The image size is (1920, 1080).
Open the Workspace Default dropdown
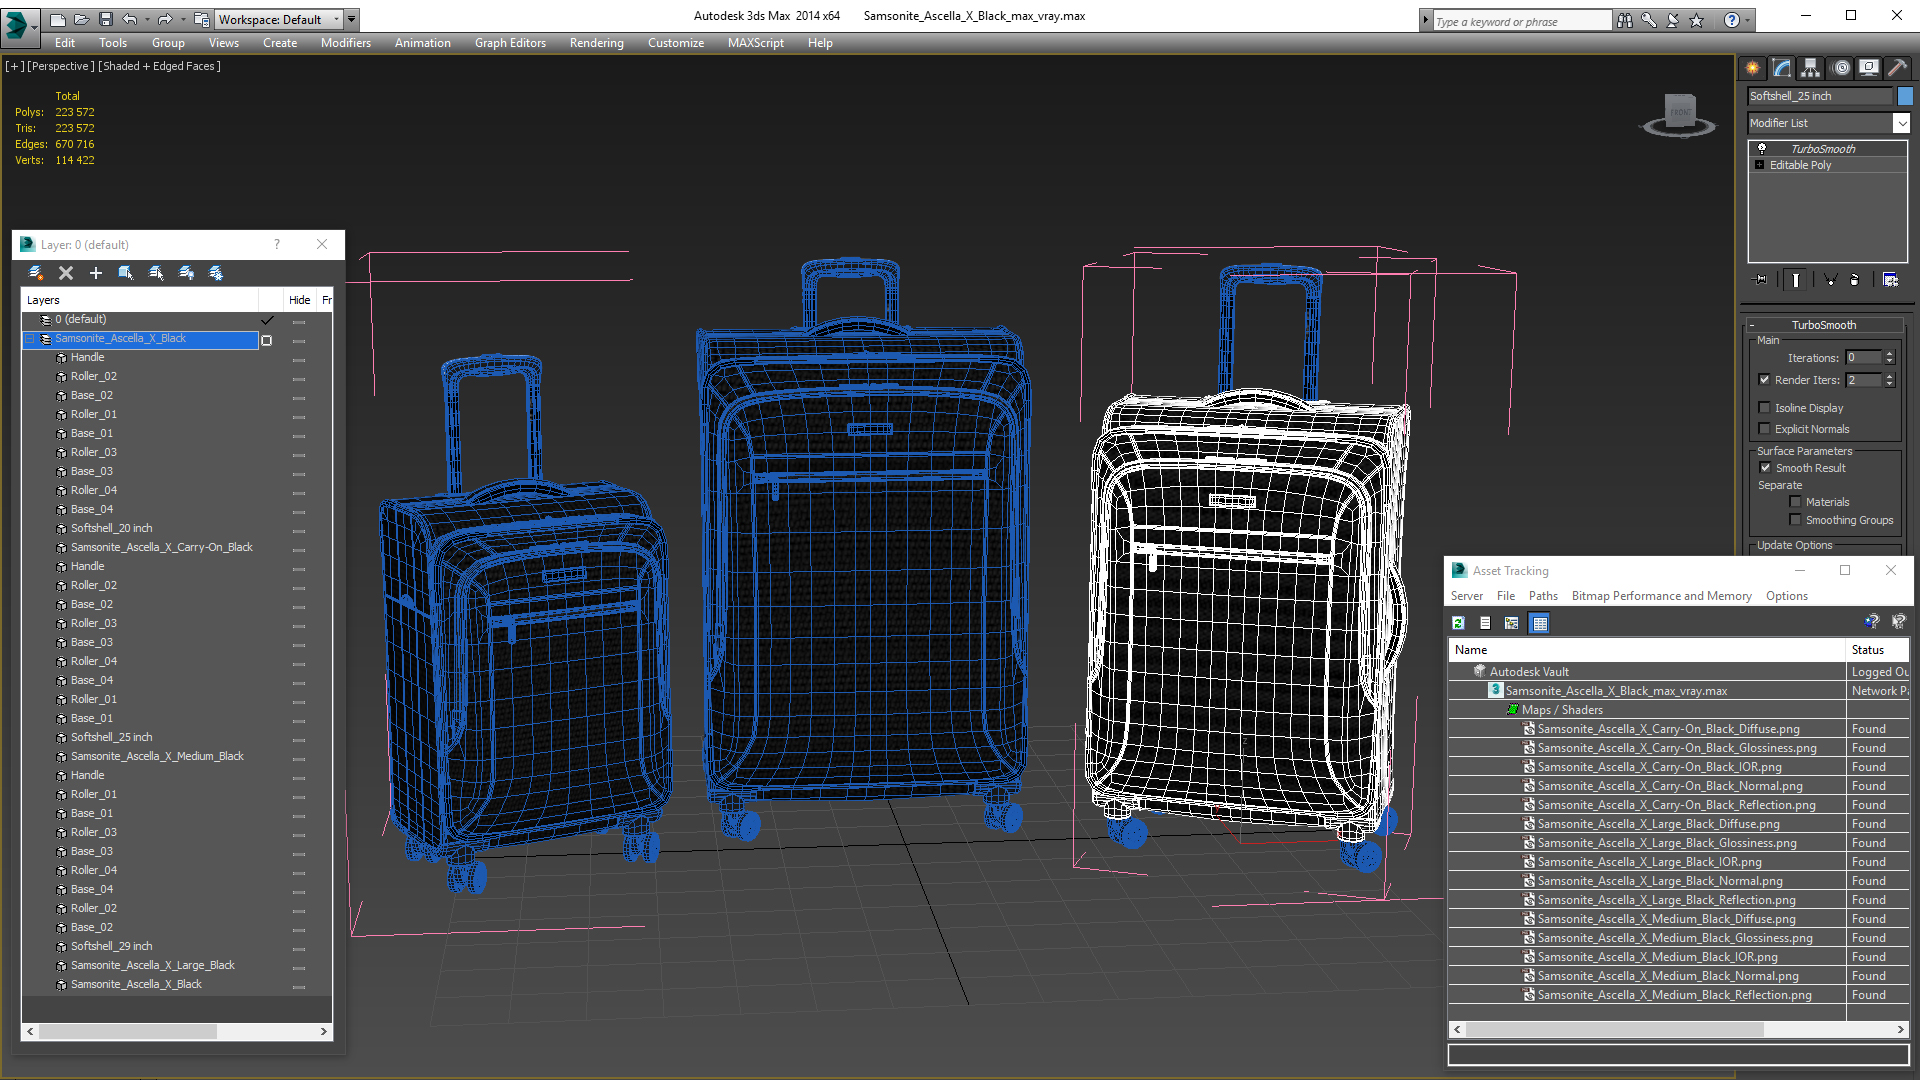tap(280, 19)
